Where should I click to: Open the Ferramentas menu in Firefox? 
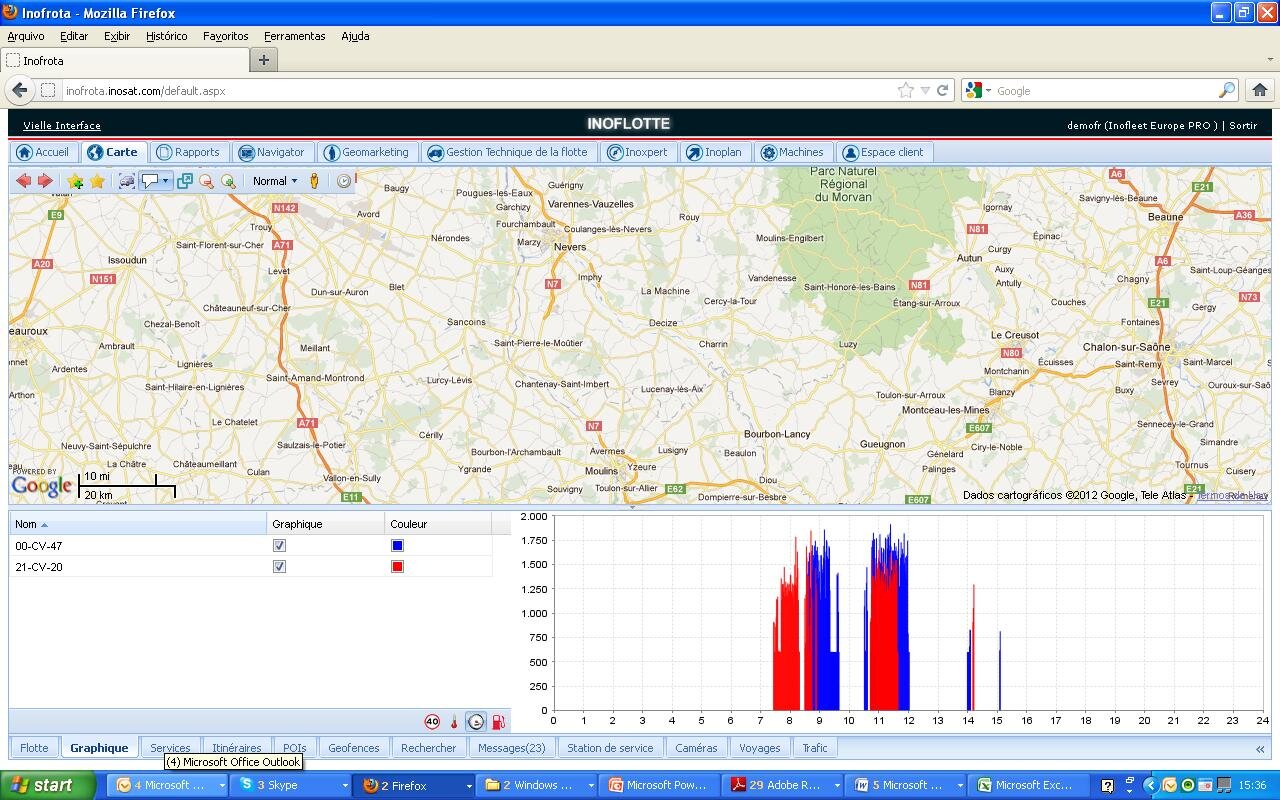[294, 36]
